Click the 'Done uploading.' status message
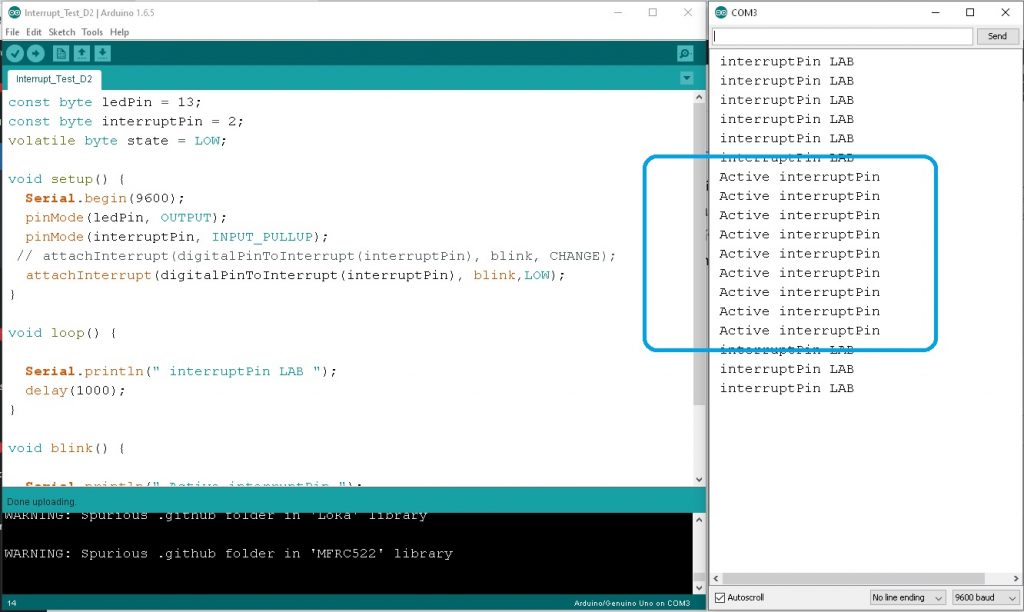 pyautogui.click(x=41, y=502)
